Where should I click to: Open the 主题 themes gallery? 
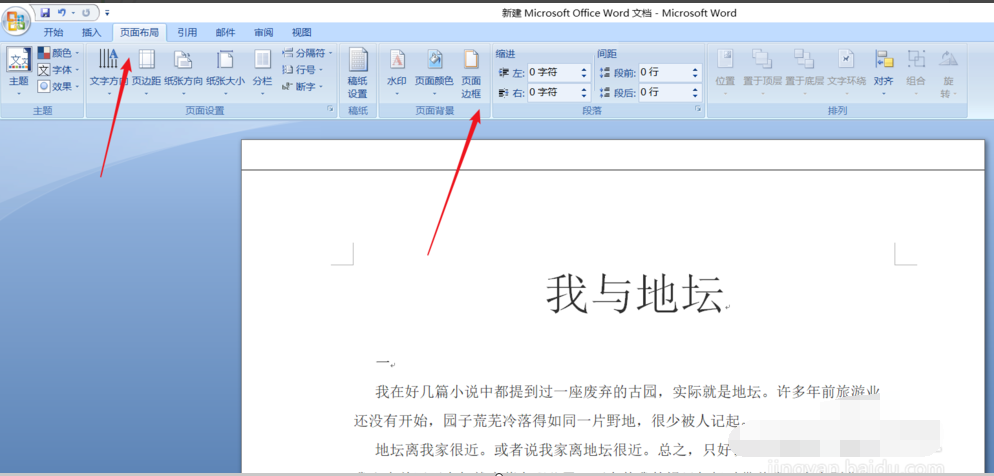pyautogui.click(x=18, y=72)
